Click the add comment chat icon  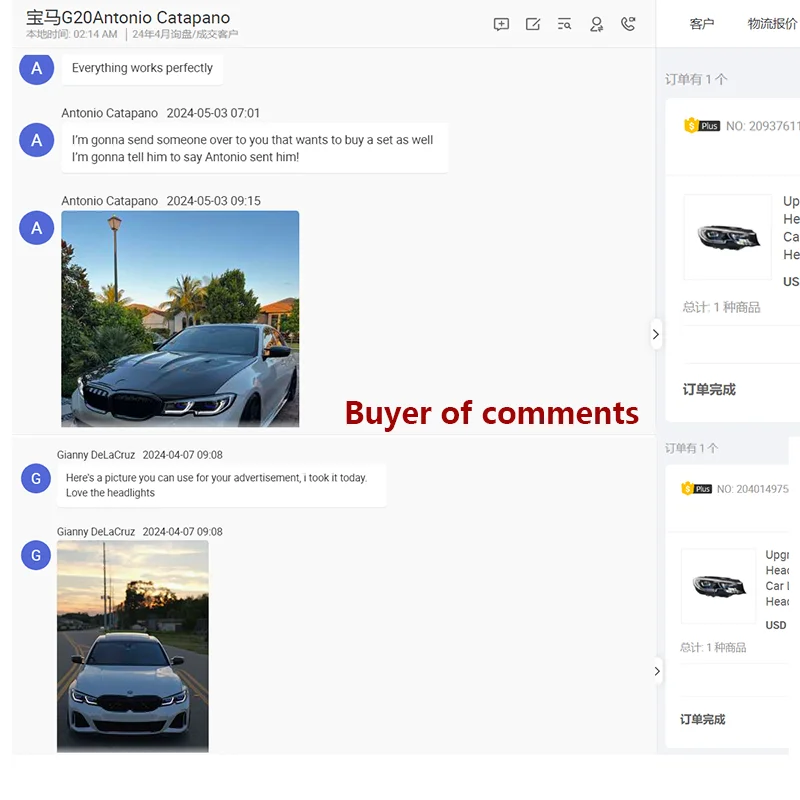pyautogui.click(x=501, y=24)
